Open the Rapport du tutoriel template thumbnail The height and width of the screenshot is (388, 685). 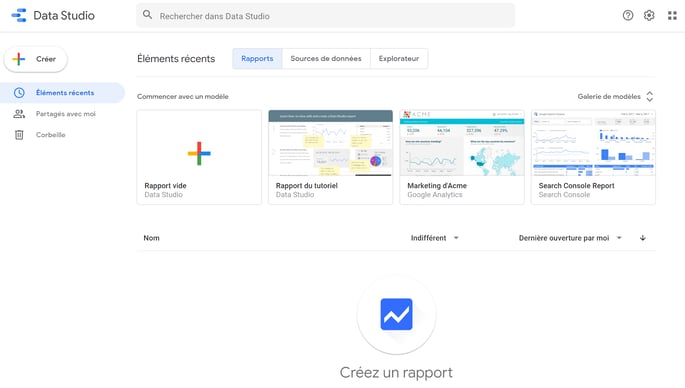pyautogui.click(x=331, y=143)
